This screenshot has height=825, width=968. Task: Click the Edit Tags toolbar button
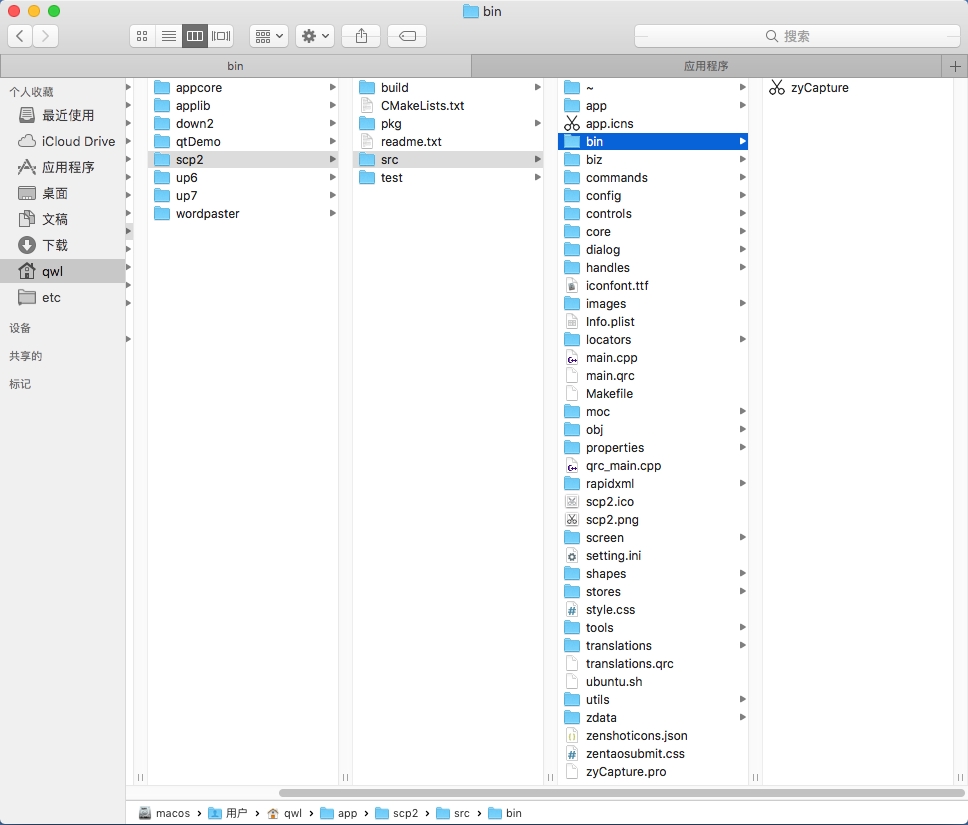406,36
